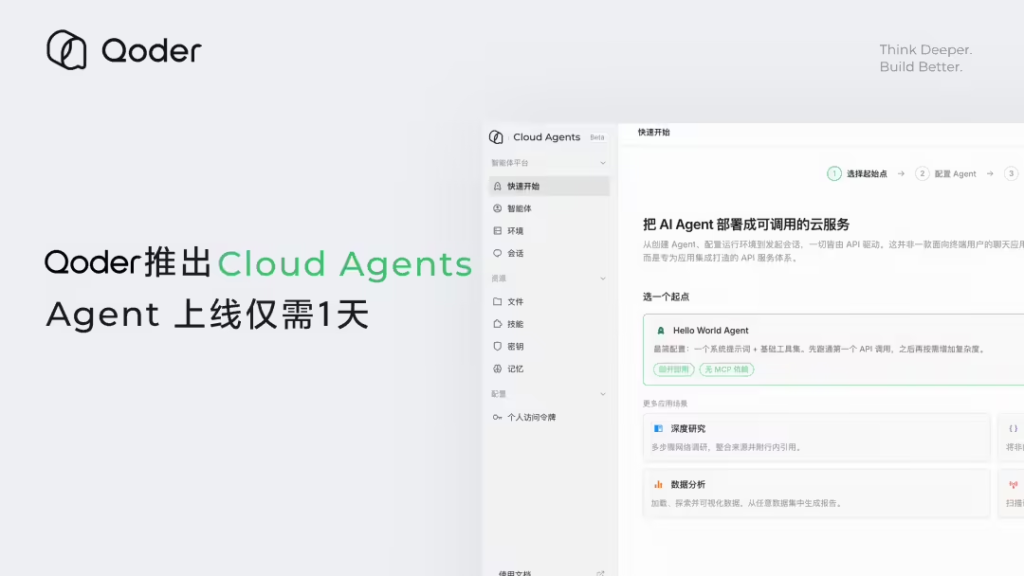This screenshot has width=1024, height=576.
Task: Open 密钥 page in the sidebar
Action: click(x=549, y=346)
